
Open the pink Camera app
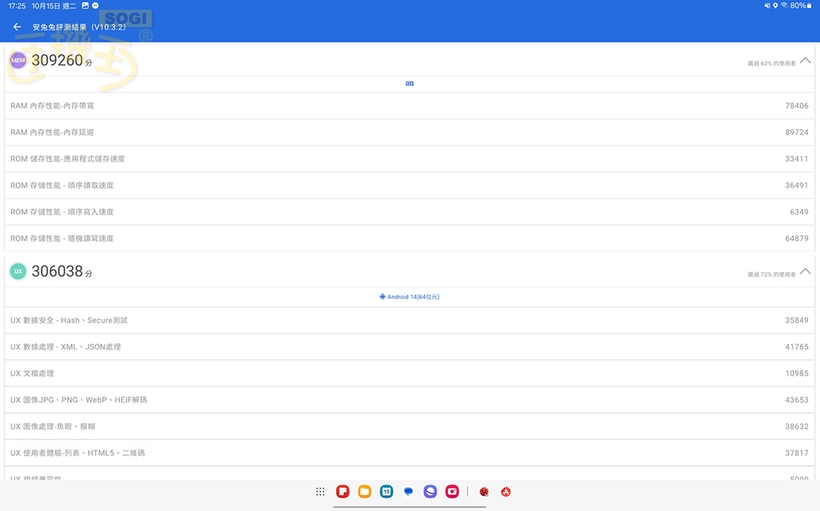[x=452, y=492]
